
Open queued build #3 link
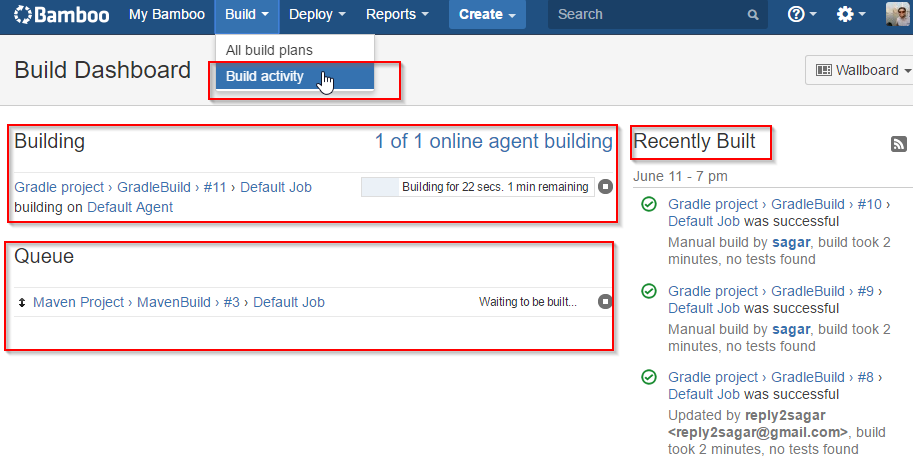tap(232, 302)
